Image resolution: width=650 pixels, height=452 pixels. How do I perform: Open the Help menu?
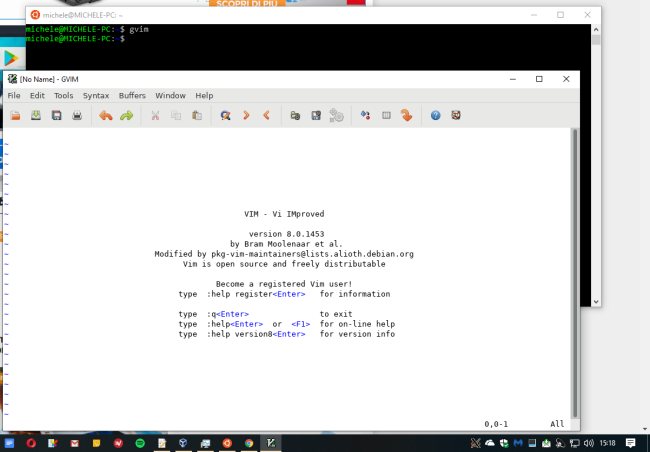click(x=204, y=95)
